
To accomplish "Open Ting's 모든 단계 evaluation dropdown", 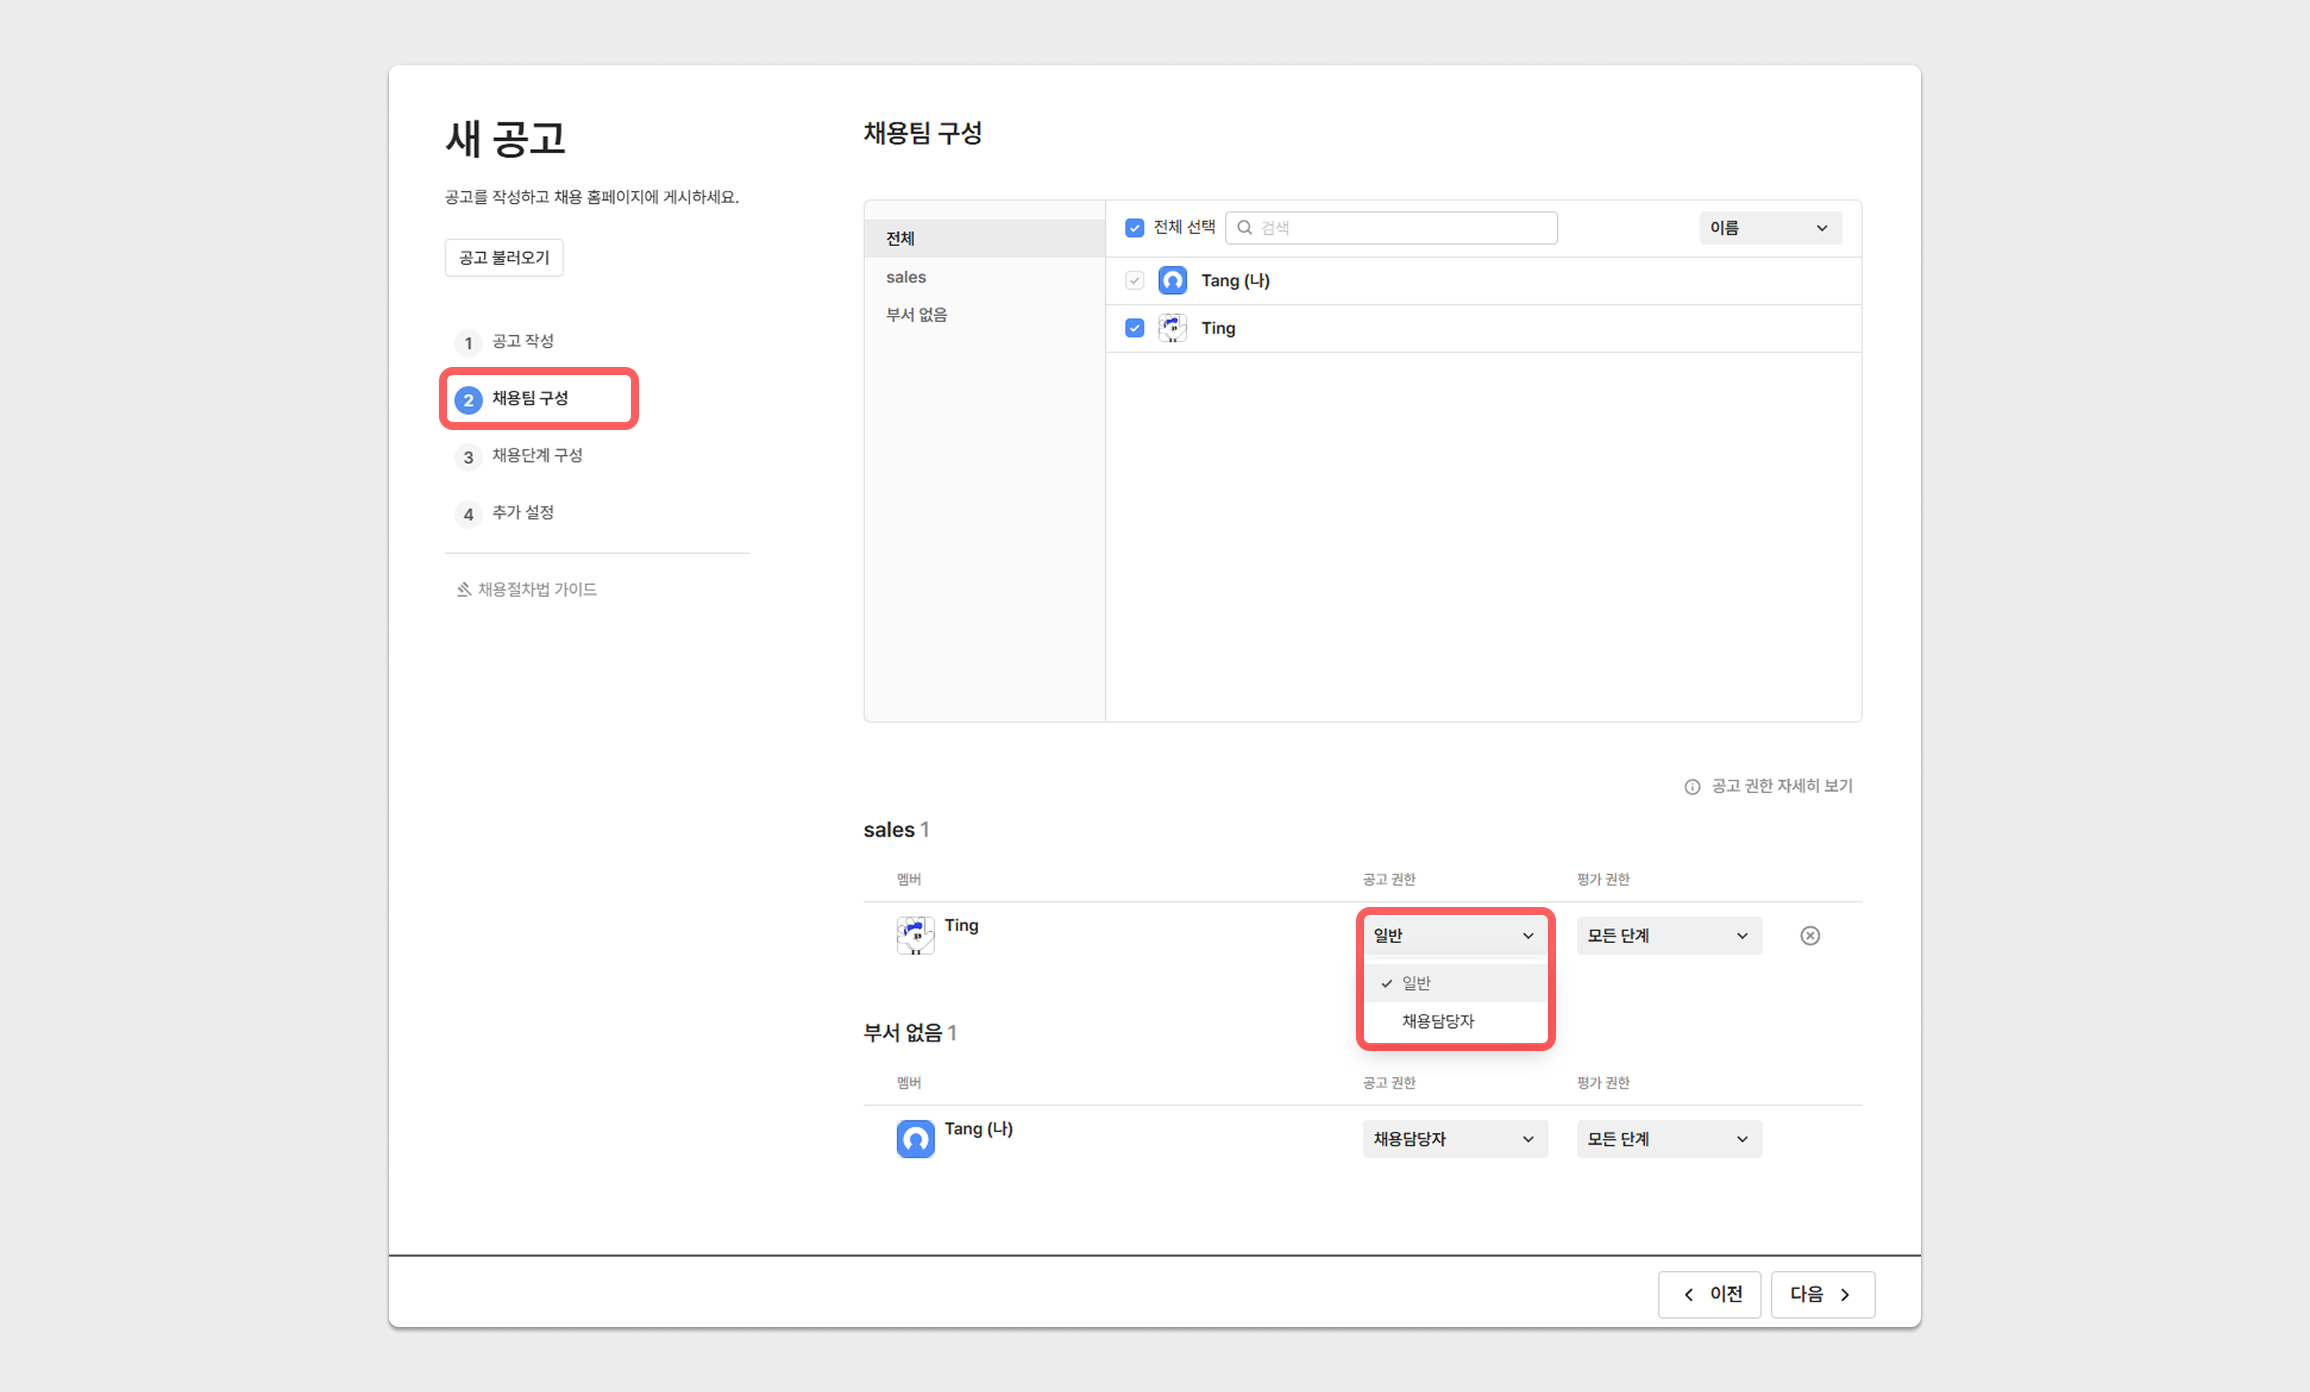I will (1668, 936).
